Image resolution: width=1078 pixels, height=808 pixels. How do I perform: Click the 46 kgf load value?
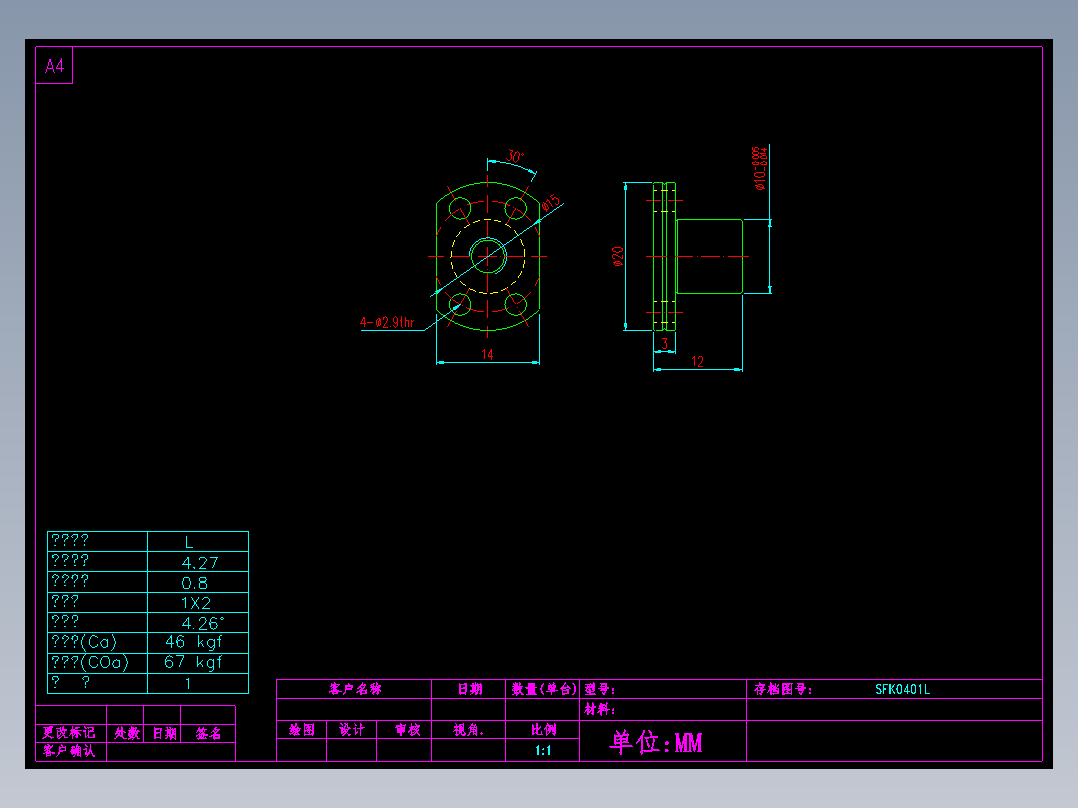pos(194,642)
